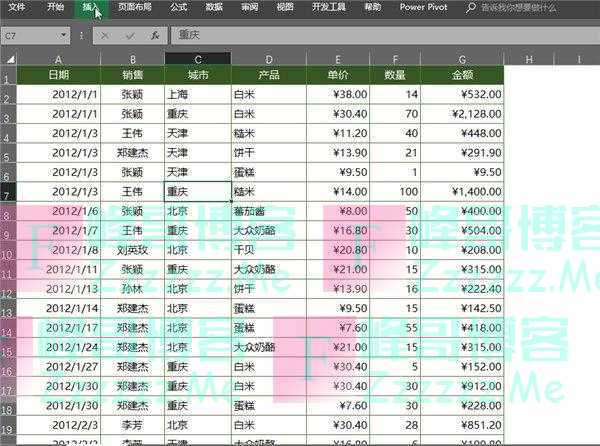
Task: Click the enter checkmark icon in formula bar
Action: (x=130, y=35)
